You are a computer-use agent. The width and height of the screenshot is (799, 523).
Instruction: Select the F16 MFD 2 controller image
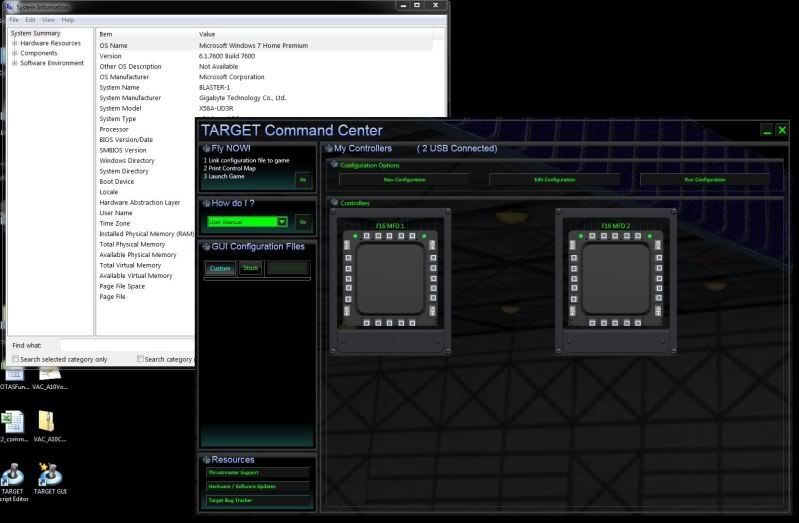(x=612, y=279)
